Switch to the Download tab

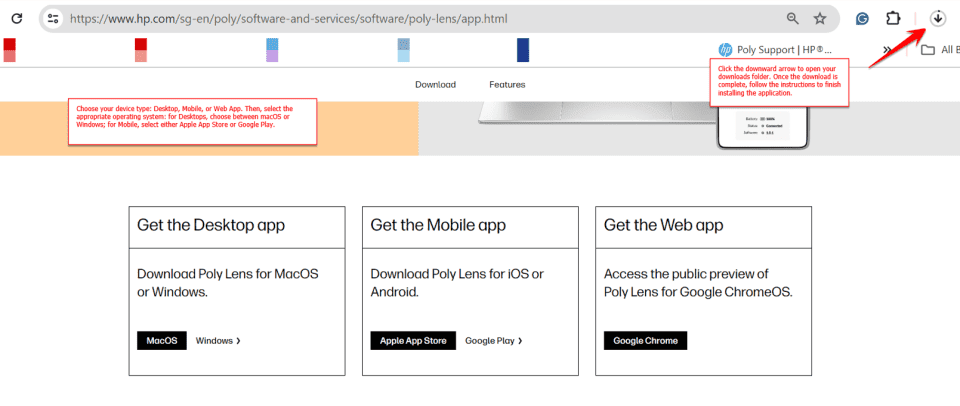coord(435,85)
